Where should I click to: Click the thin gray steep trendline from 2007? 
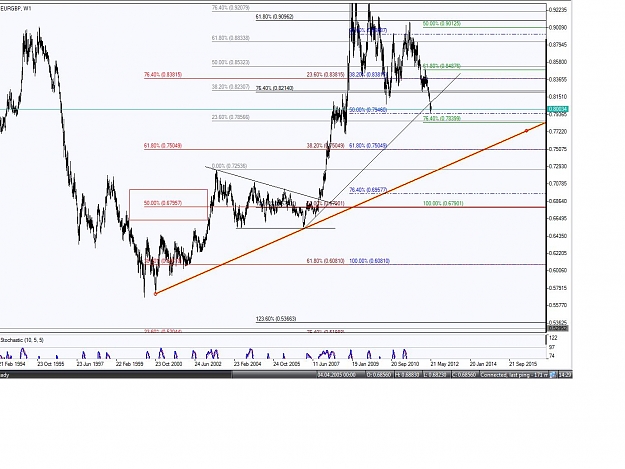(x=382, y=150)
